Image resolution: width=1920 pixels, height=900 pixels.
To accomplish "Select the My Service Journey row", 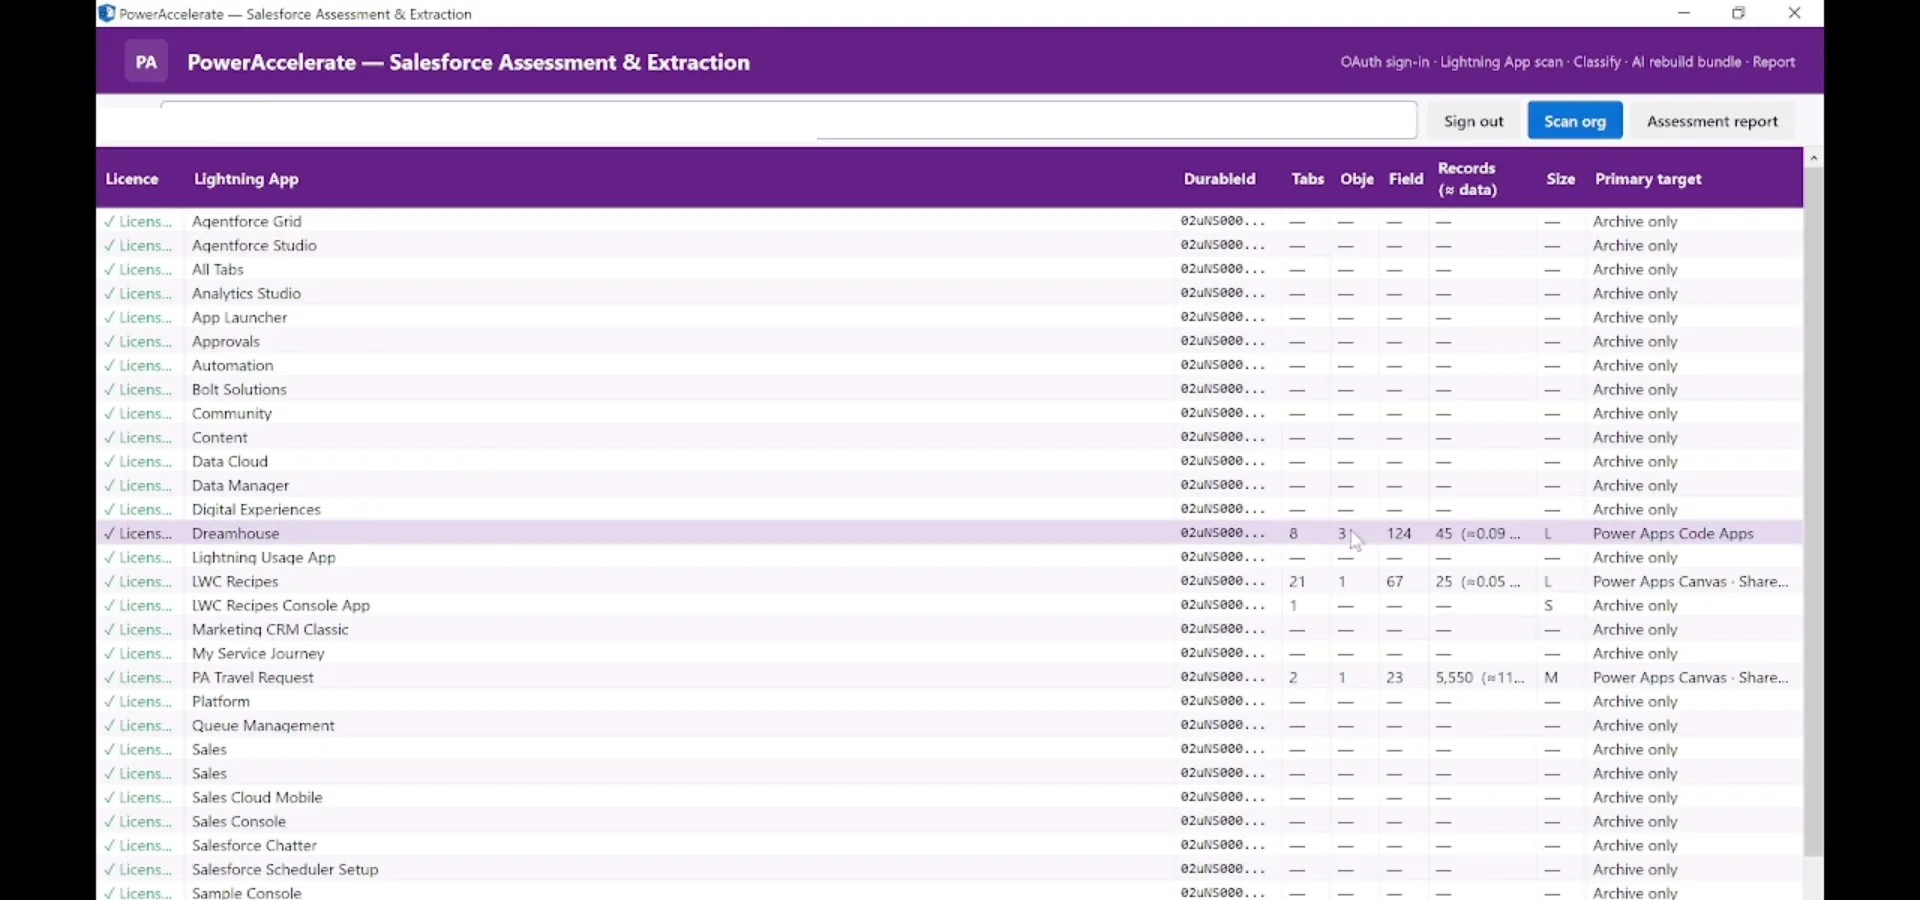I will coord(950,653).
